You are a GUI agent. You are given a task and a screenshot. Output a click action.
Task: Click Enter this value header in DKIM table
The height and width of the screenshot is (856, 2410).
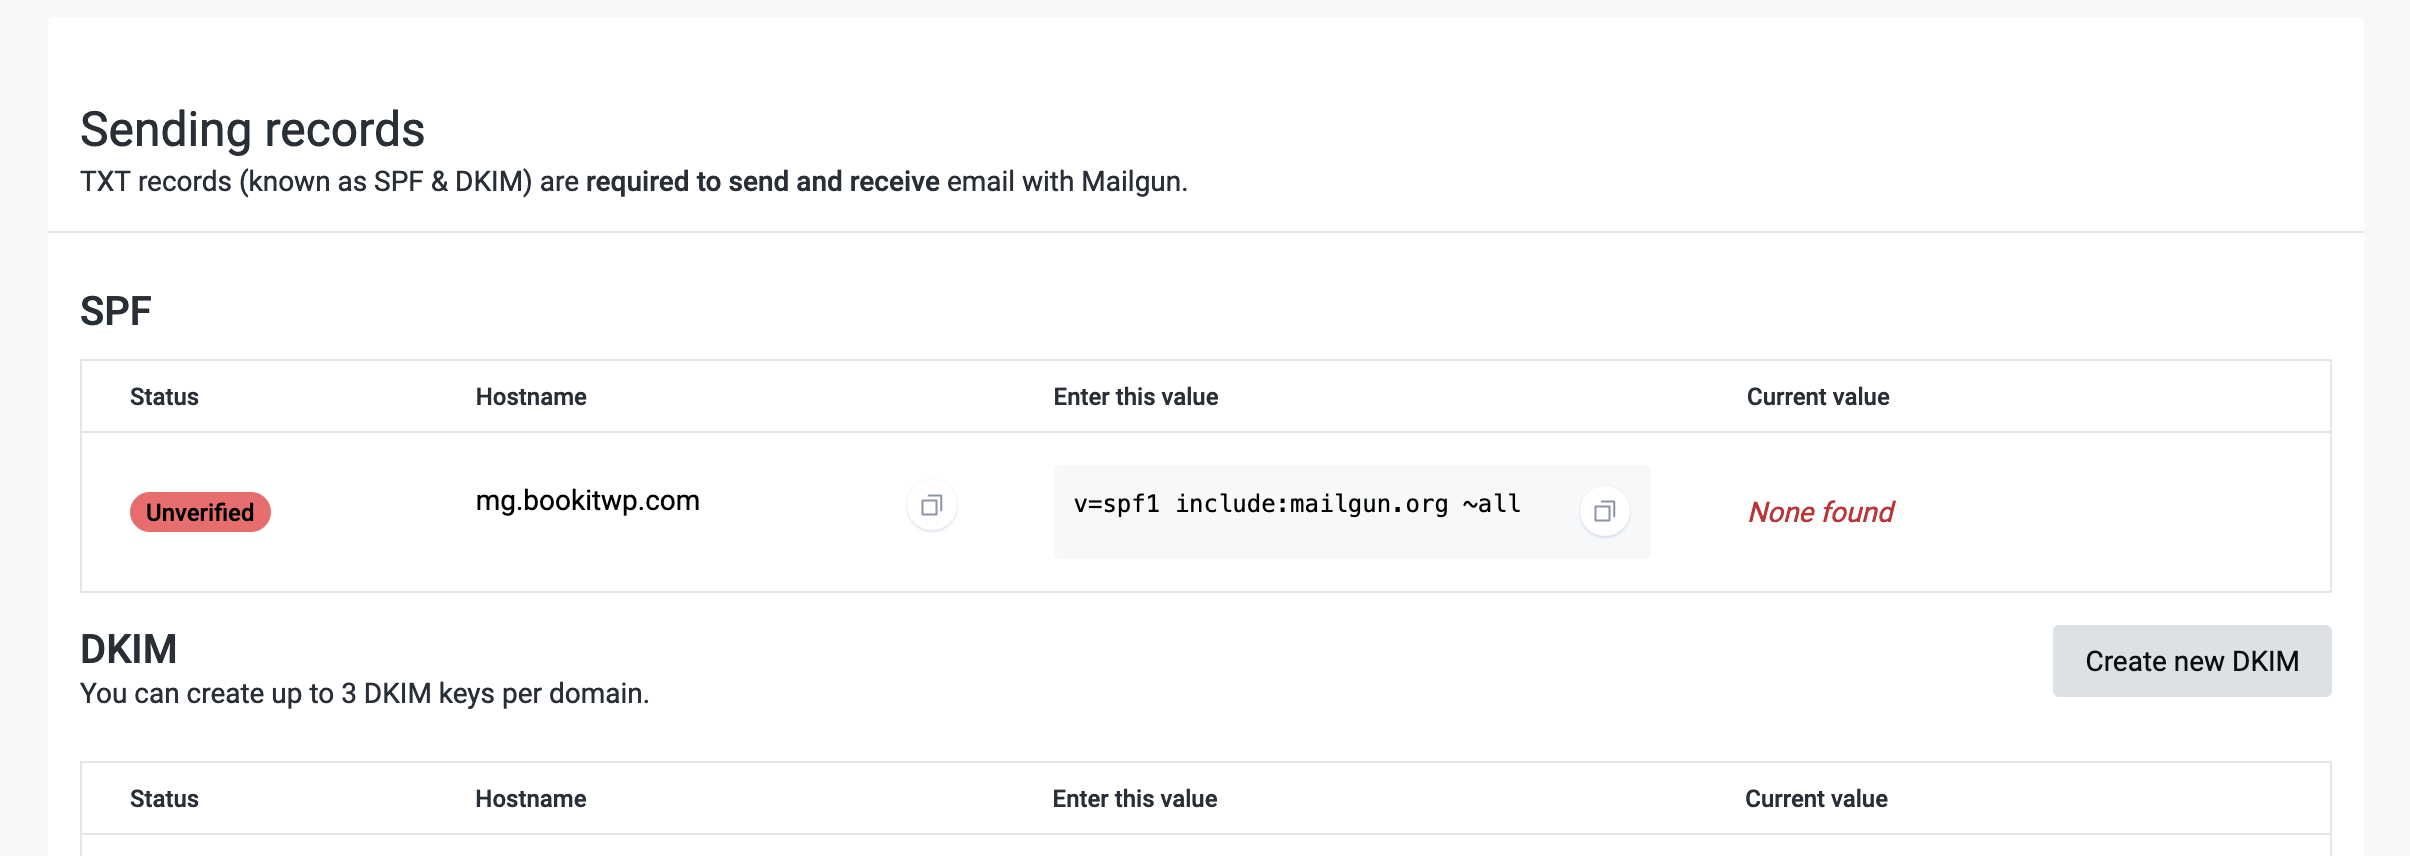coord(1134,799)
